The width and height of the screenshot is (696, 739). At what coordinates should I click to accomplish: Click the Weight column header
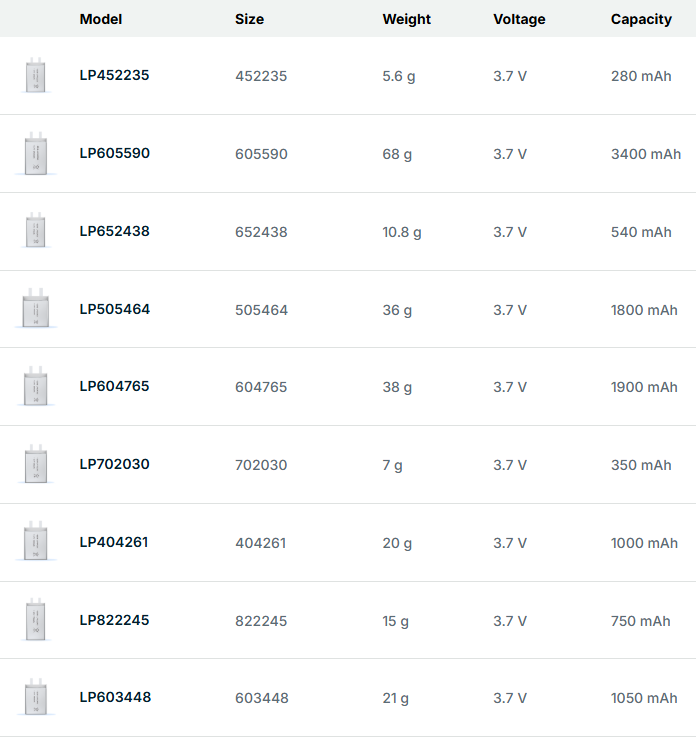point(406,19)
